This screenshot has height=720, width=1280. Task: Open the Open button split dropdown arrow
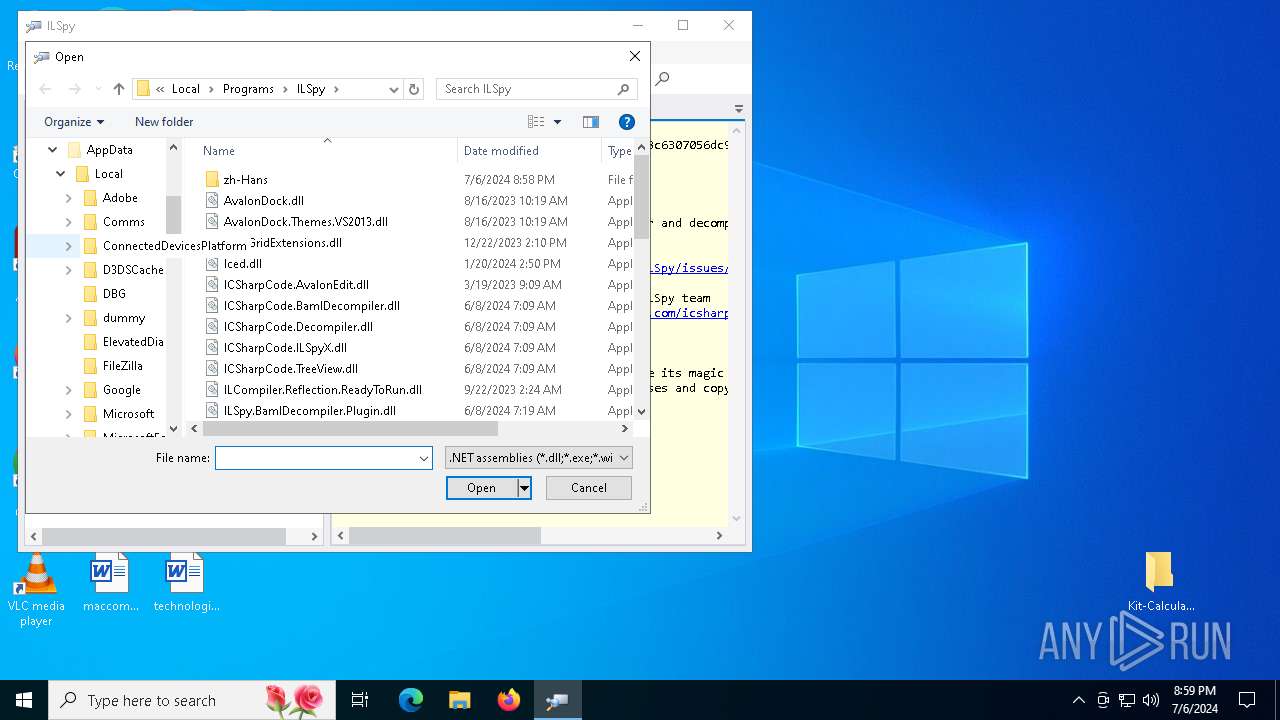click(x=523, y=488)
